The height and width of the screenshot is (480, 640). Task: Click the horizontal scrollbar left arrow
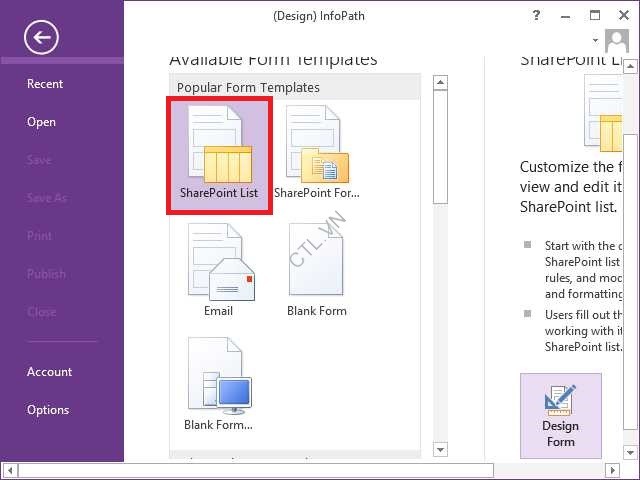click(9, 469)
